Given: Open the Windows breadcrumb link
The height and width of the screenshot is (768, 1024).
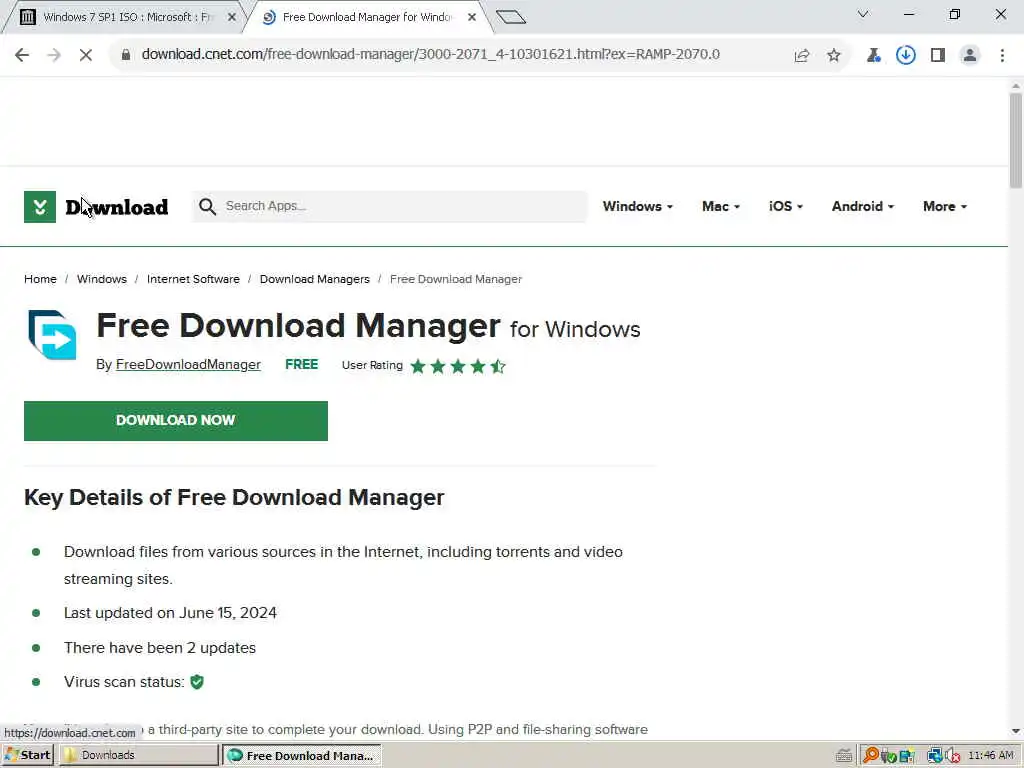Looking at the screenshot, I should (102, 280).
